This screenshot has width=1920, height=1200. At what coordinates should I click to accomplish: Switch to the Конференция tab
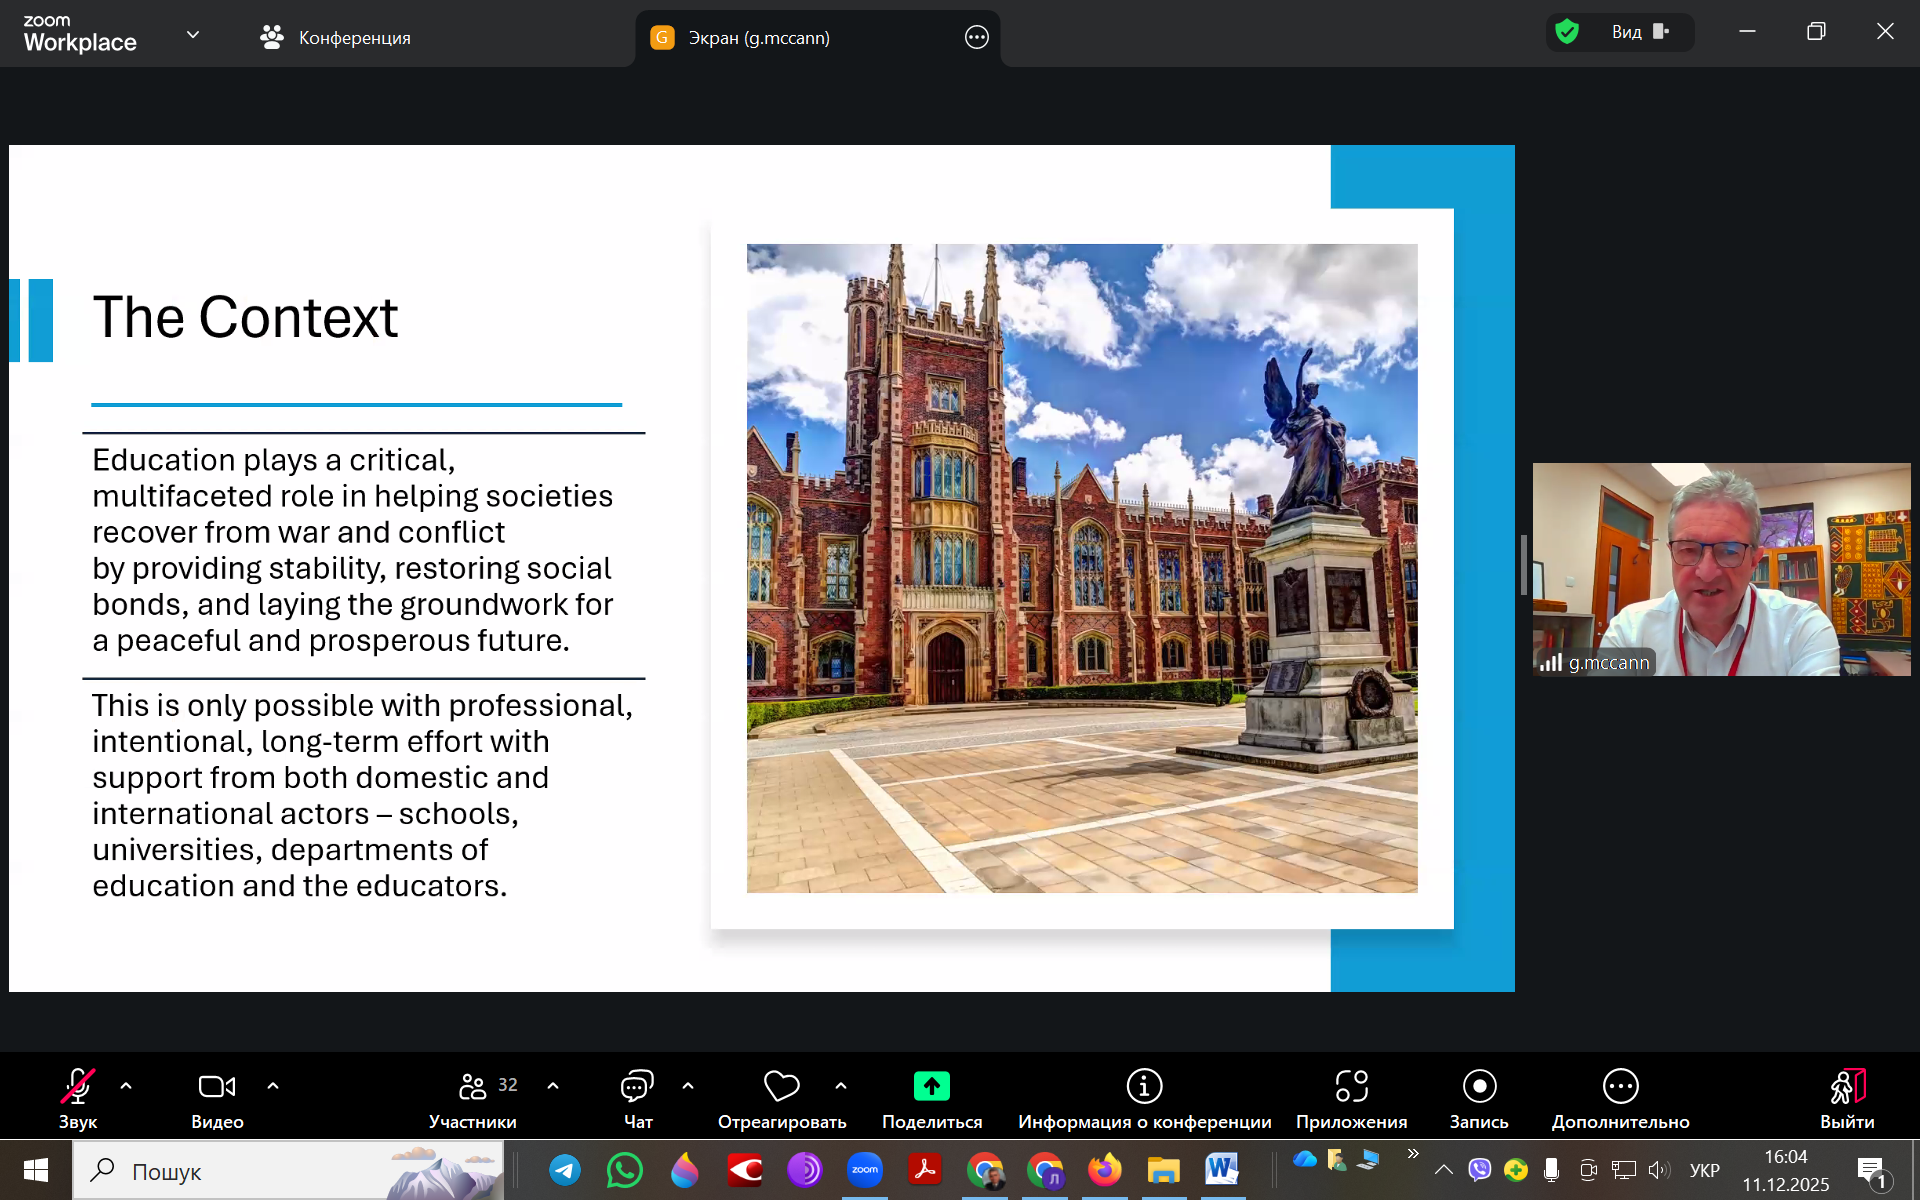coord(336,38)
